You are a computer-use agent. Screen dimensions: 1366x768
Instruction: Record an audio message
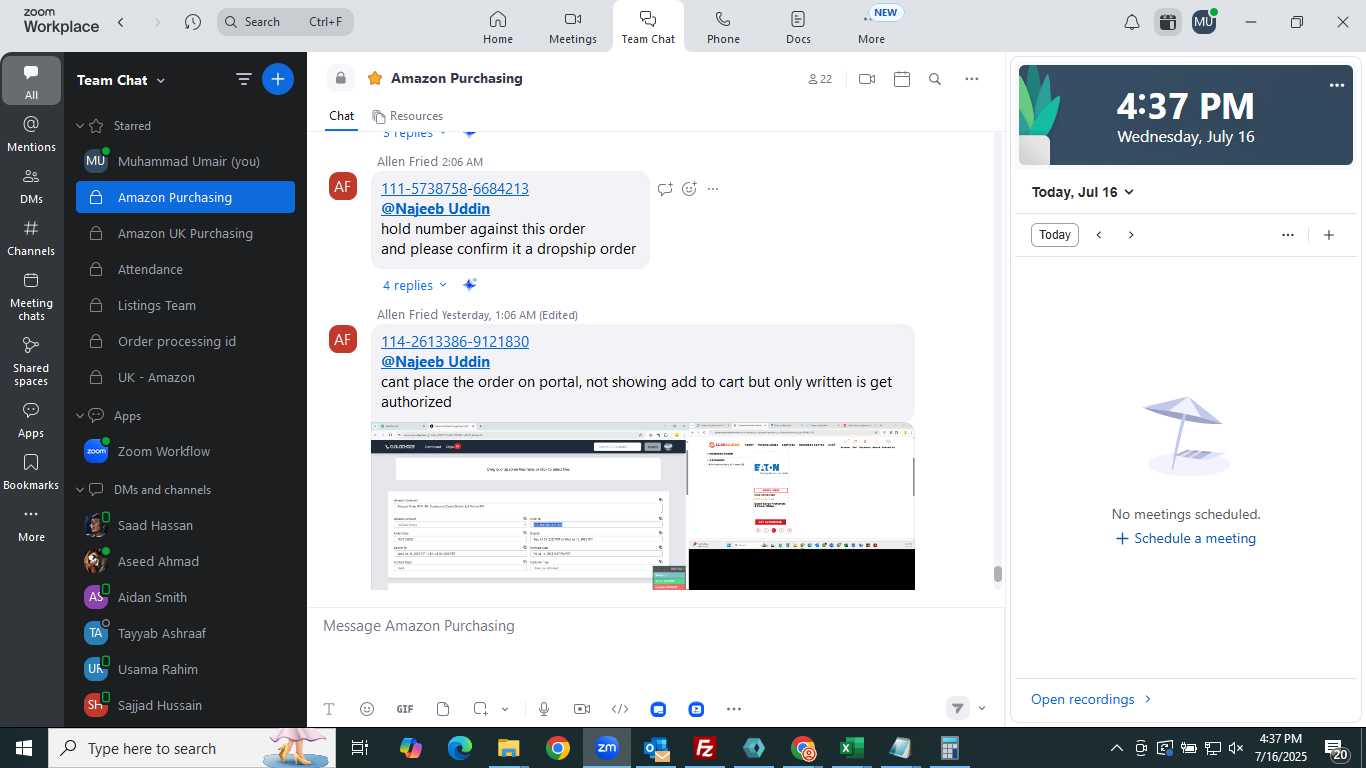pyautogui.click(x=544, y=709)
